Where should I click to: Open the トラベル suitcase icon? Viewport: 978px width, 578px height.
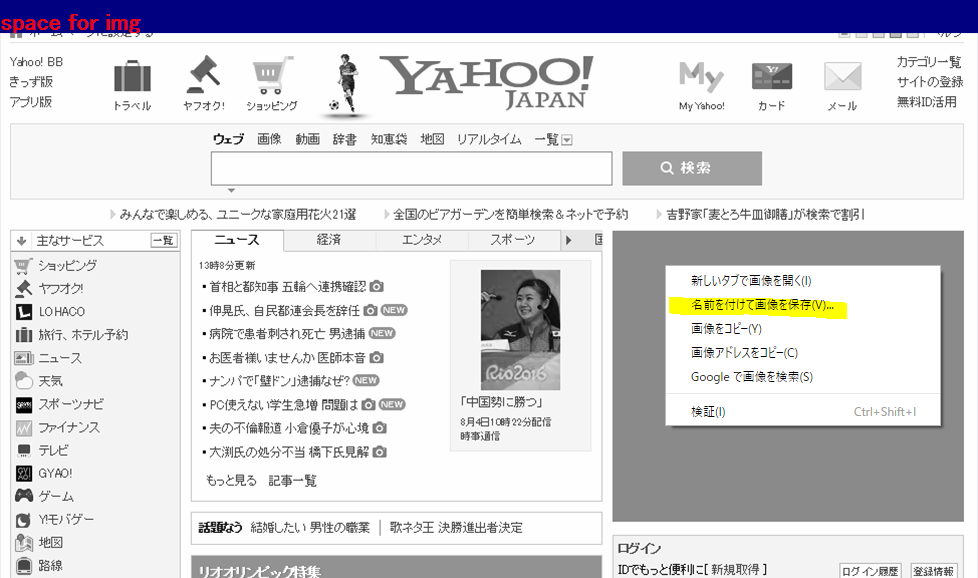(132, 76)
